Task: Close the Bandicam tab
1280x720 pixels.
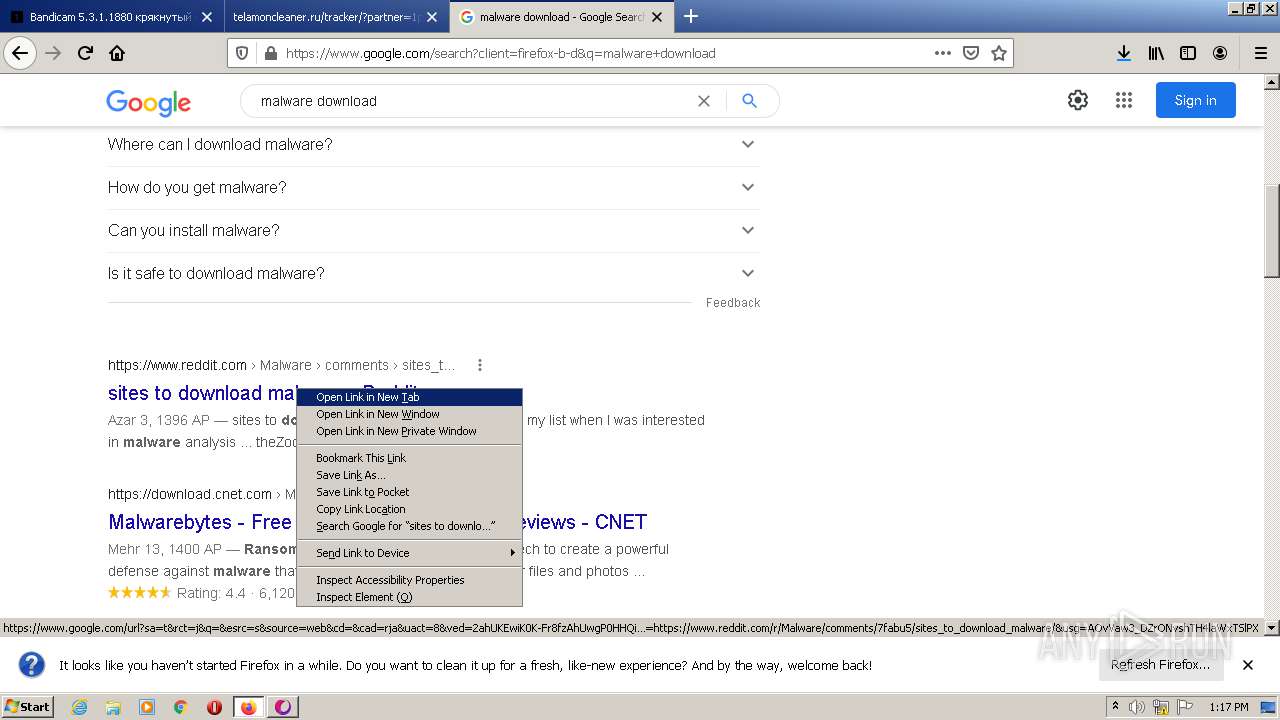Action: 207,17
